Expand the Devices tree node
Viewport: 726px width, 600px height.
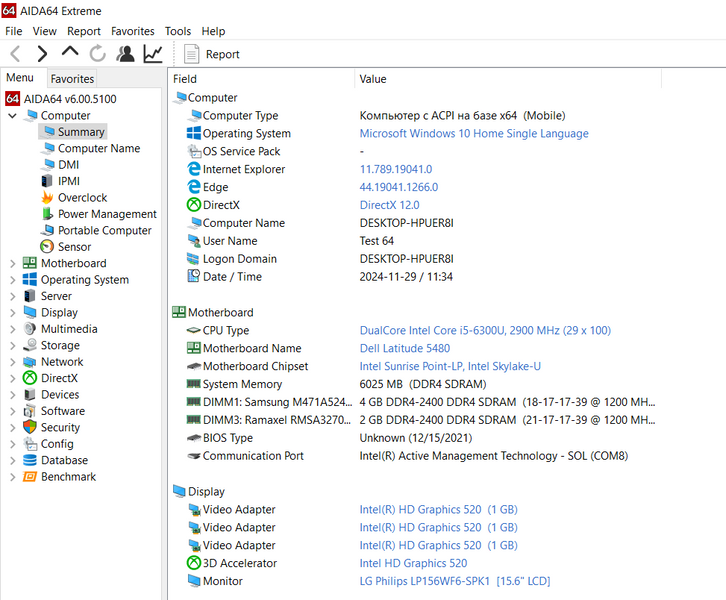point(13,395)
